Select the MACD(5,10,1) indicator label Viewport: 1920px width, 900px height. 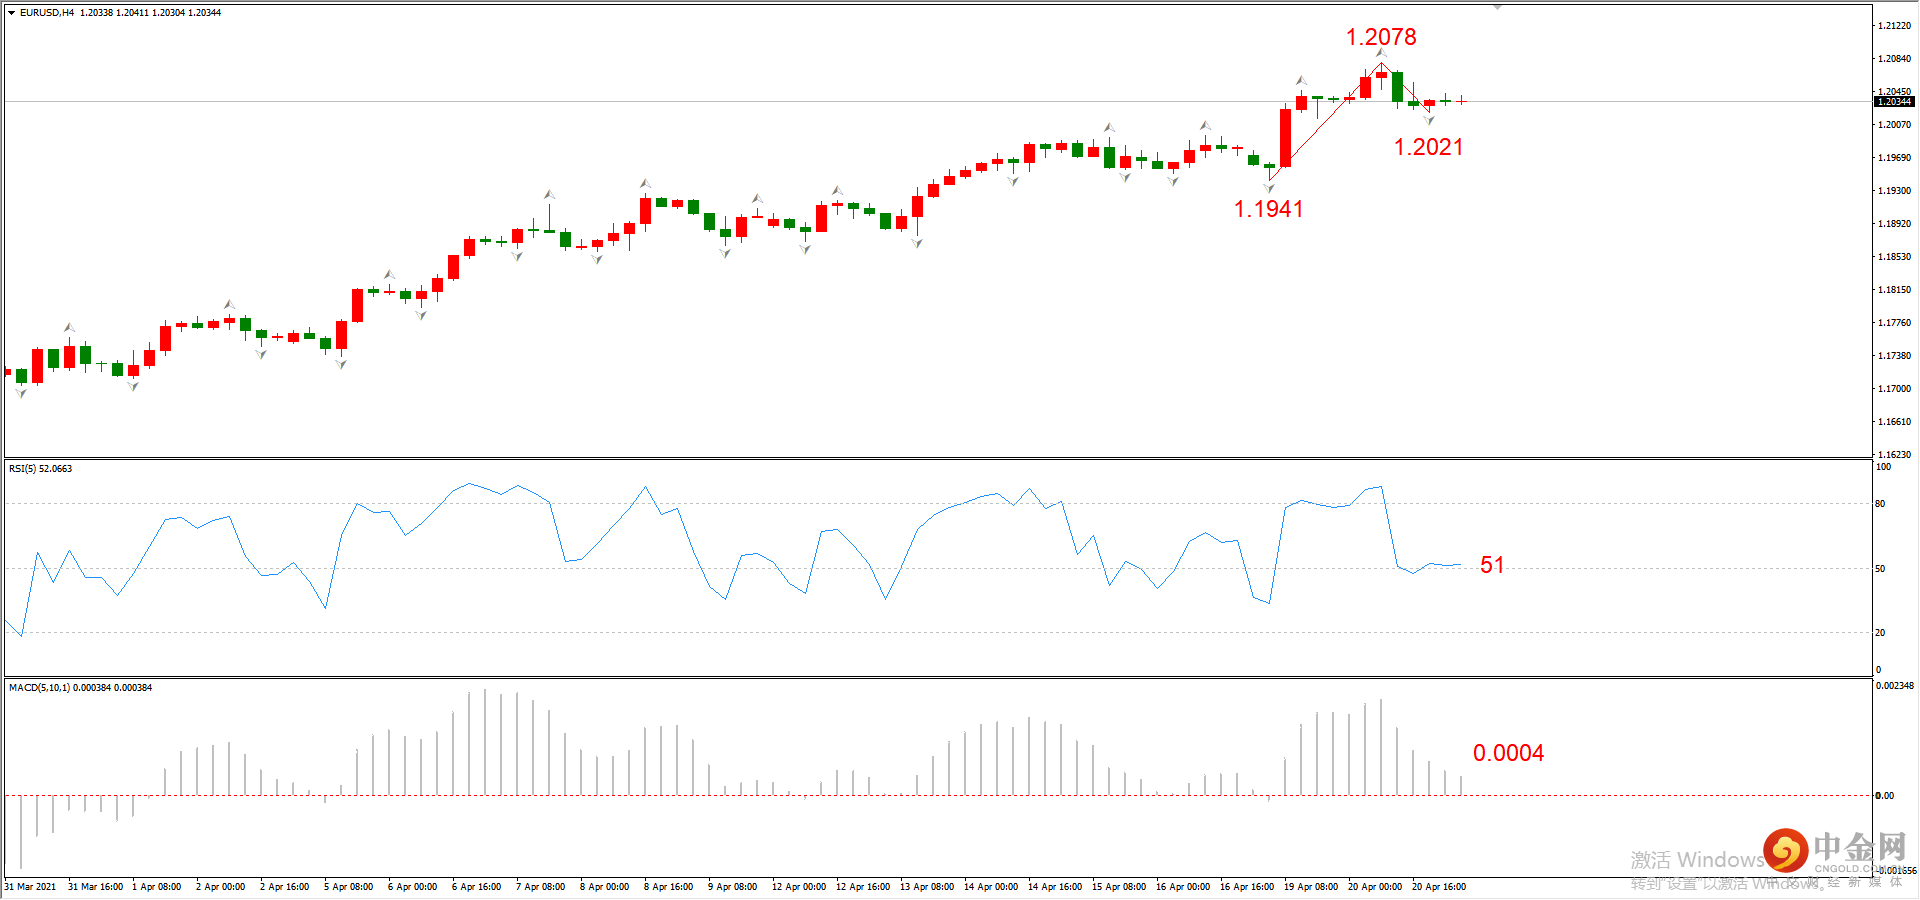pyautogui.click(x=80, y=688)
